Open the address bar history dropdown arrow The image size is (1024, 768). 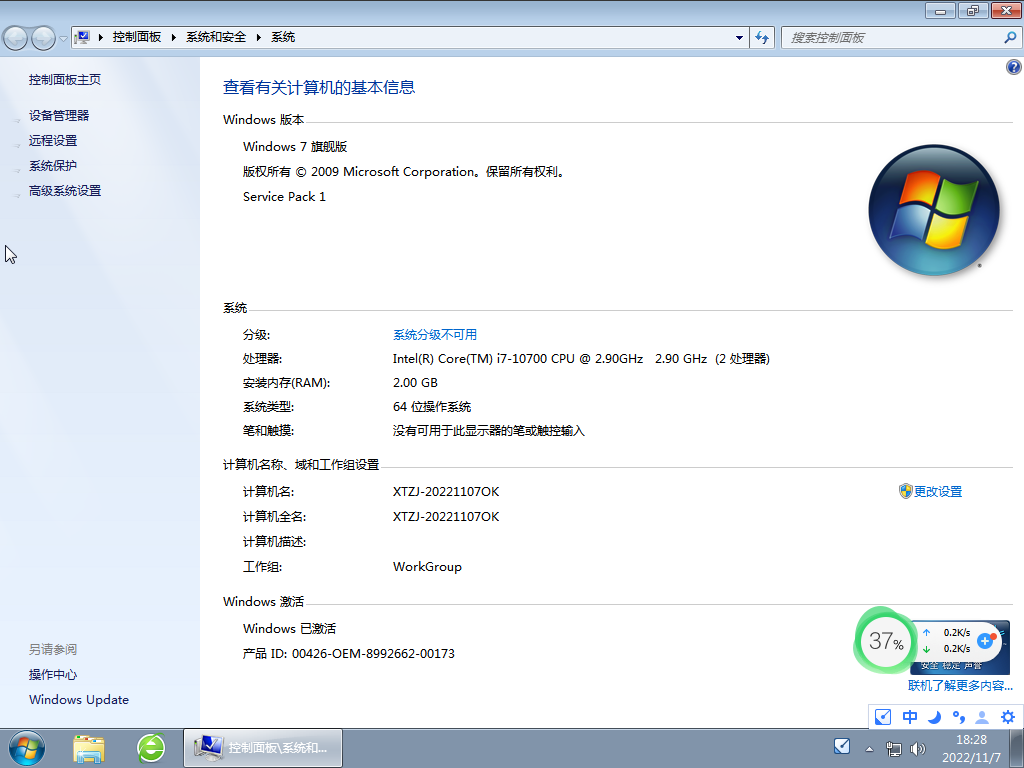pos(737,37)
